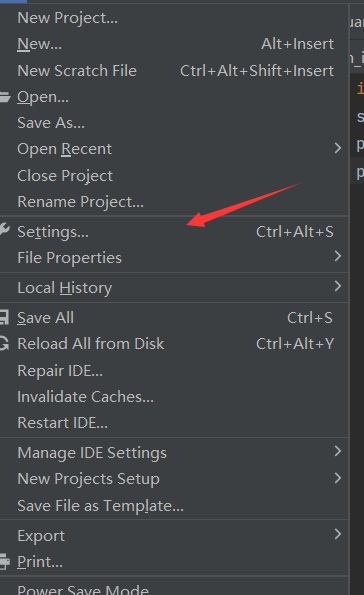Expand the File Properties submenu arrow

pyautogui.click(x=337, y=256)
